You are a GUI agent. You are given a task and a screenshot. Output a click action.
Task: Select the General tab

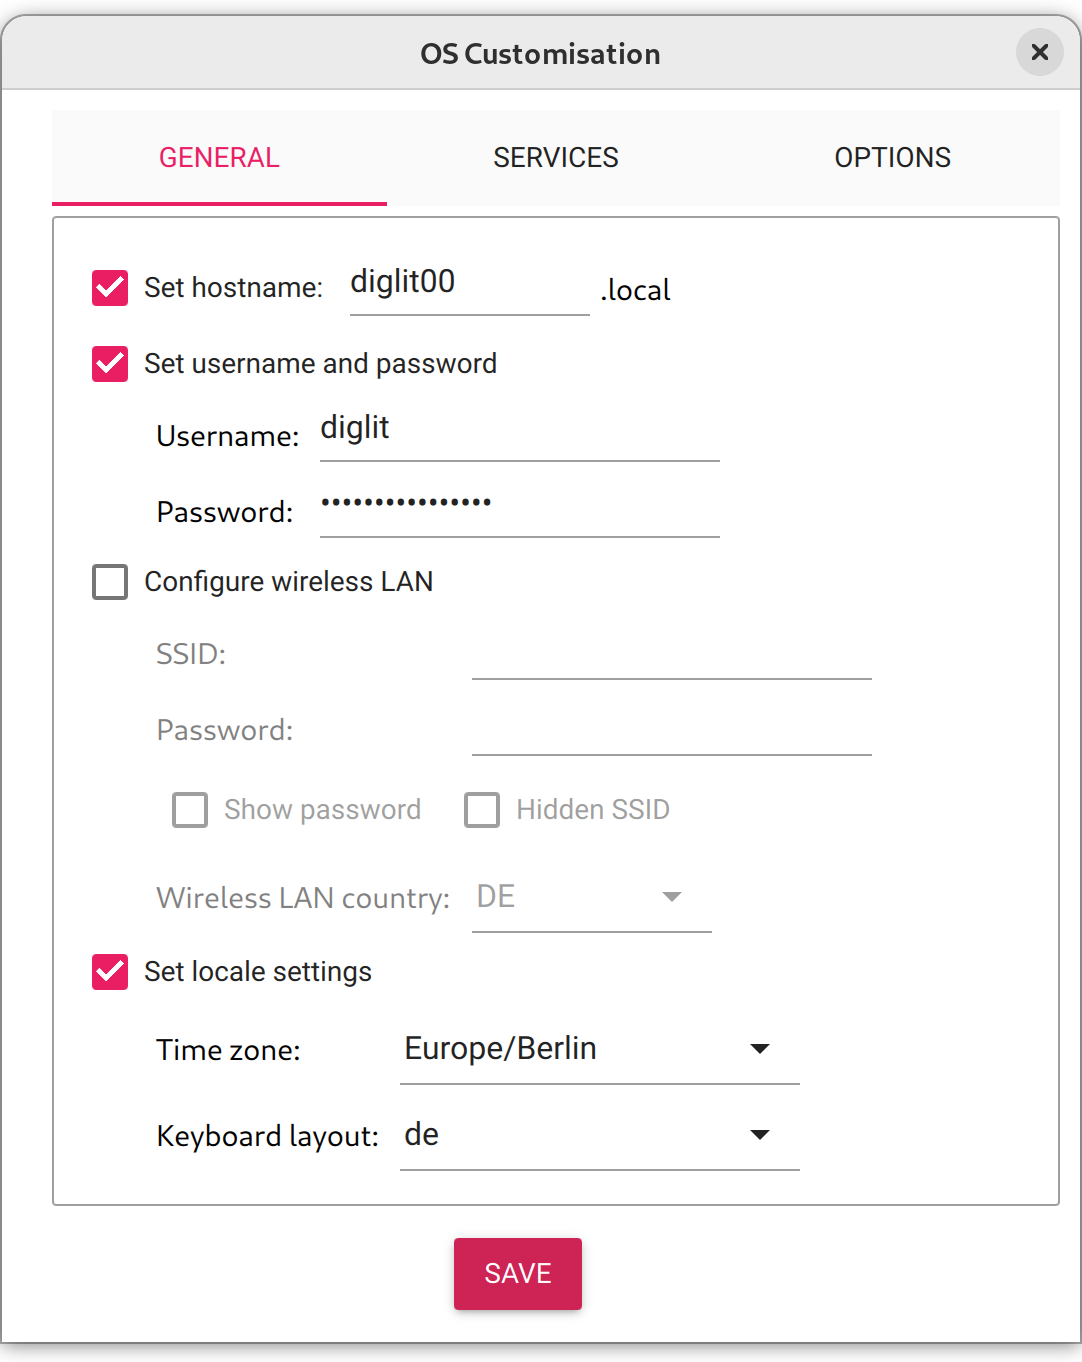[x=219, y=158]
